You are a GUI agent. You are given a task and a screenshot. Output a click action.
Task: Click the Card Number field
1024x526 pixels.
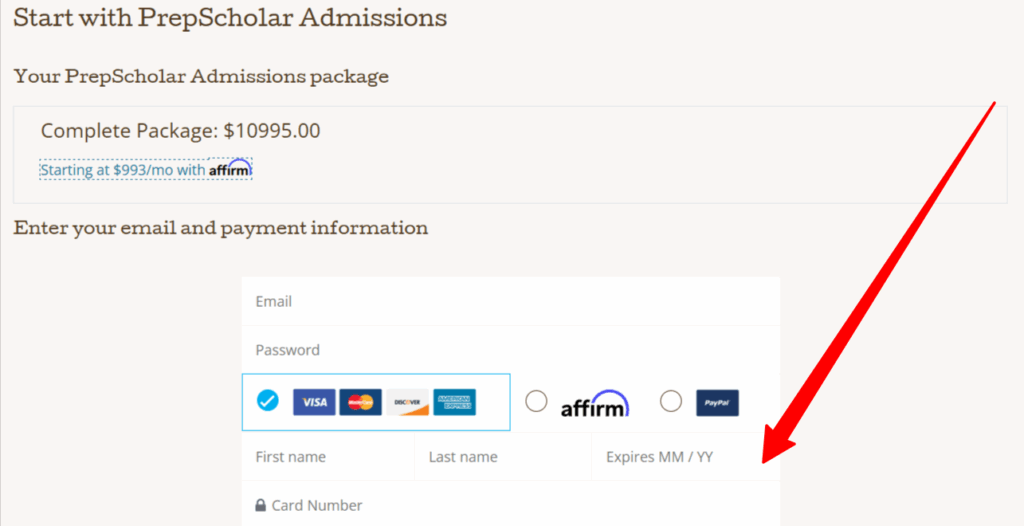point(511,504)
